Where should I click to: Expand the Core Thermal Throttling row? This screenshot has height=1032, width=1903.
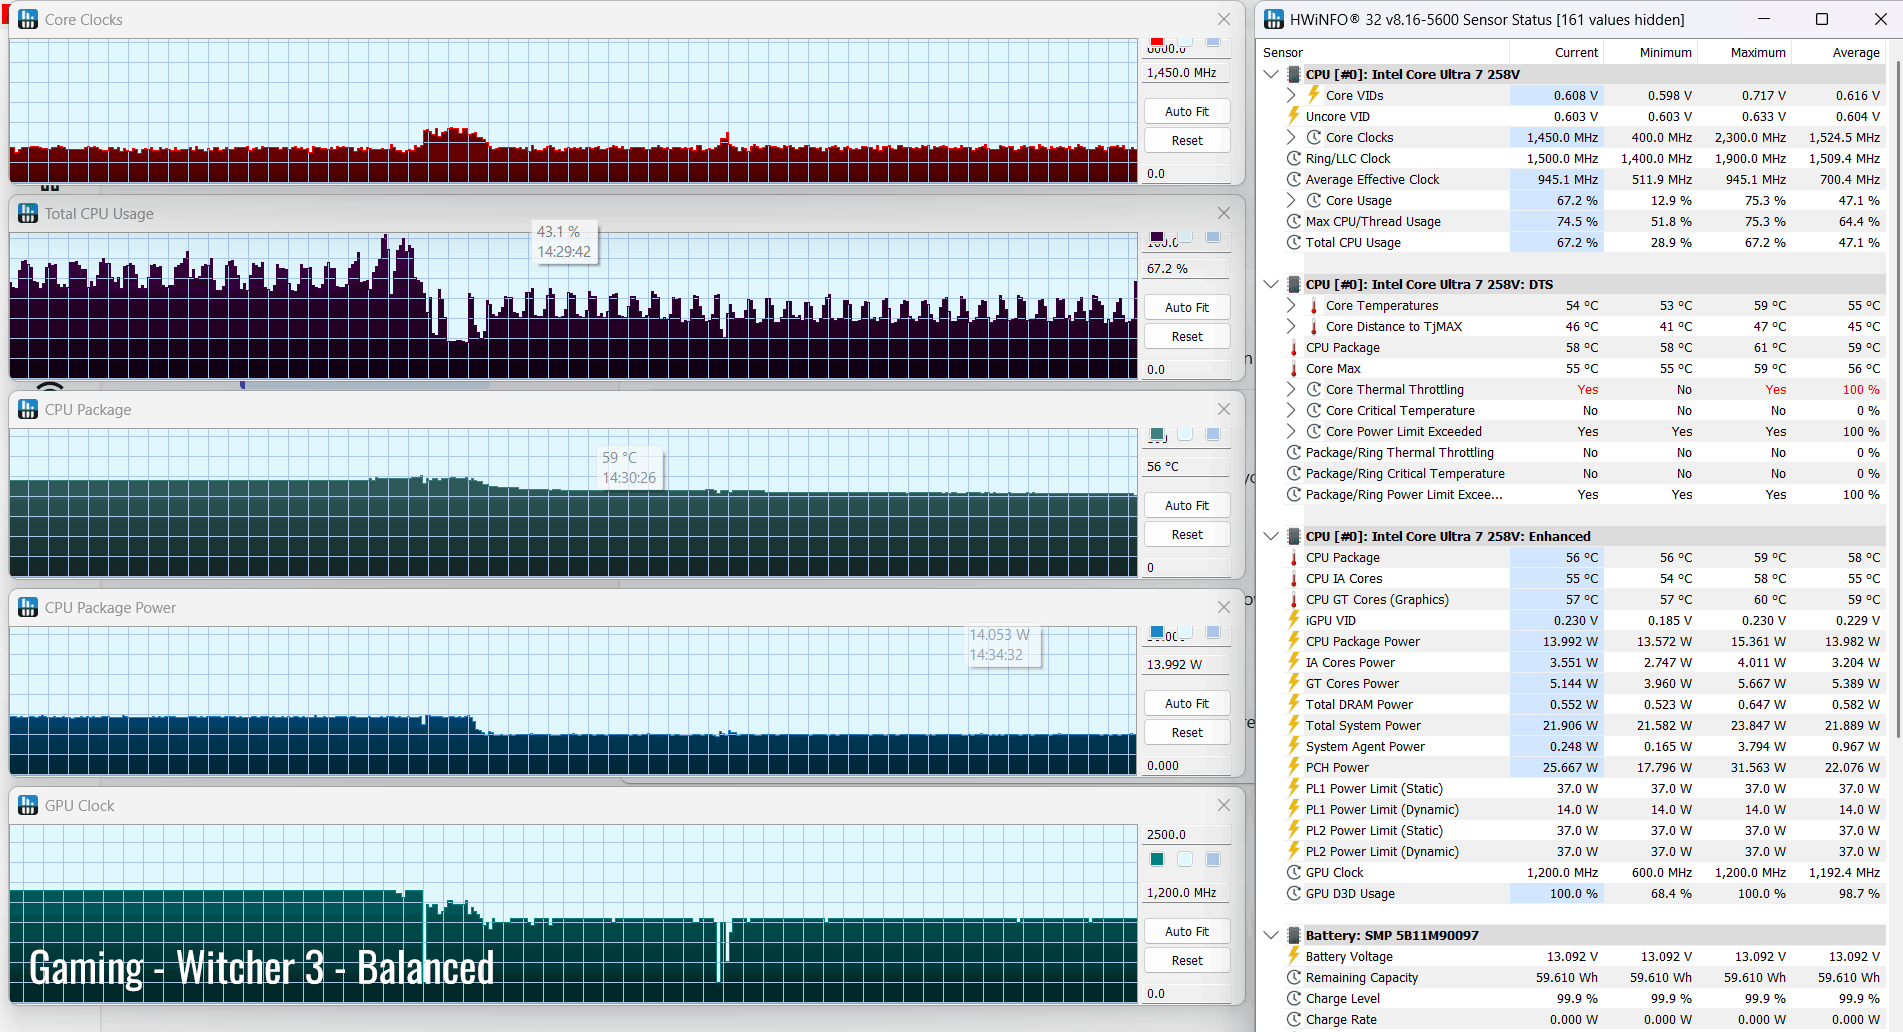[x=1291, y=389]
